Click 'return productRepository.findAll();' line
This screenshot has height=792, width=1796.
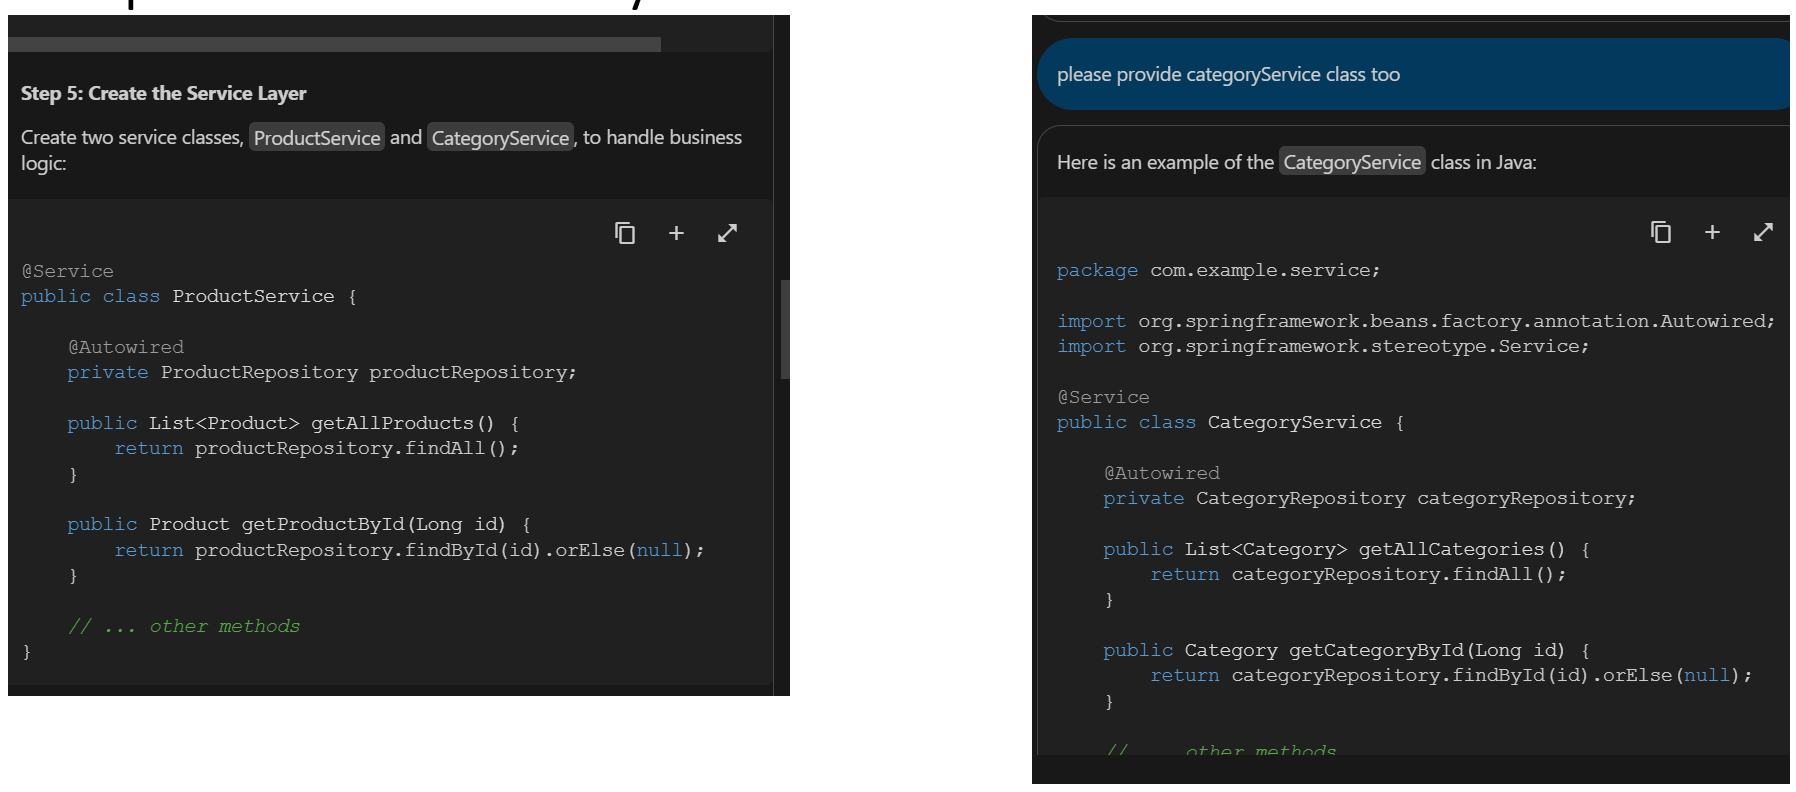click(317, 448)
